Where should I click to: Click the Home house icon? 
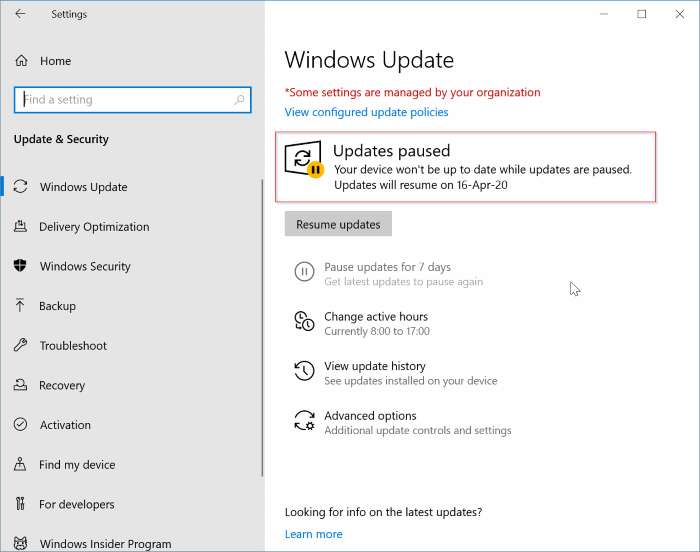pyautogui.click(x=21, y=60)
